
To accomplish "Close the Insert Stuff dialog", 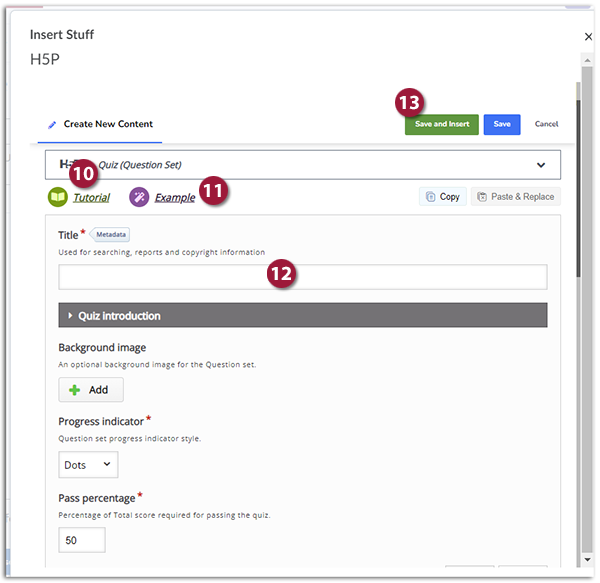I will (x=587, y=37).
